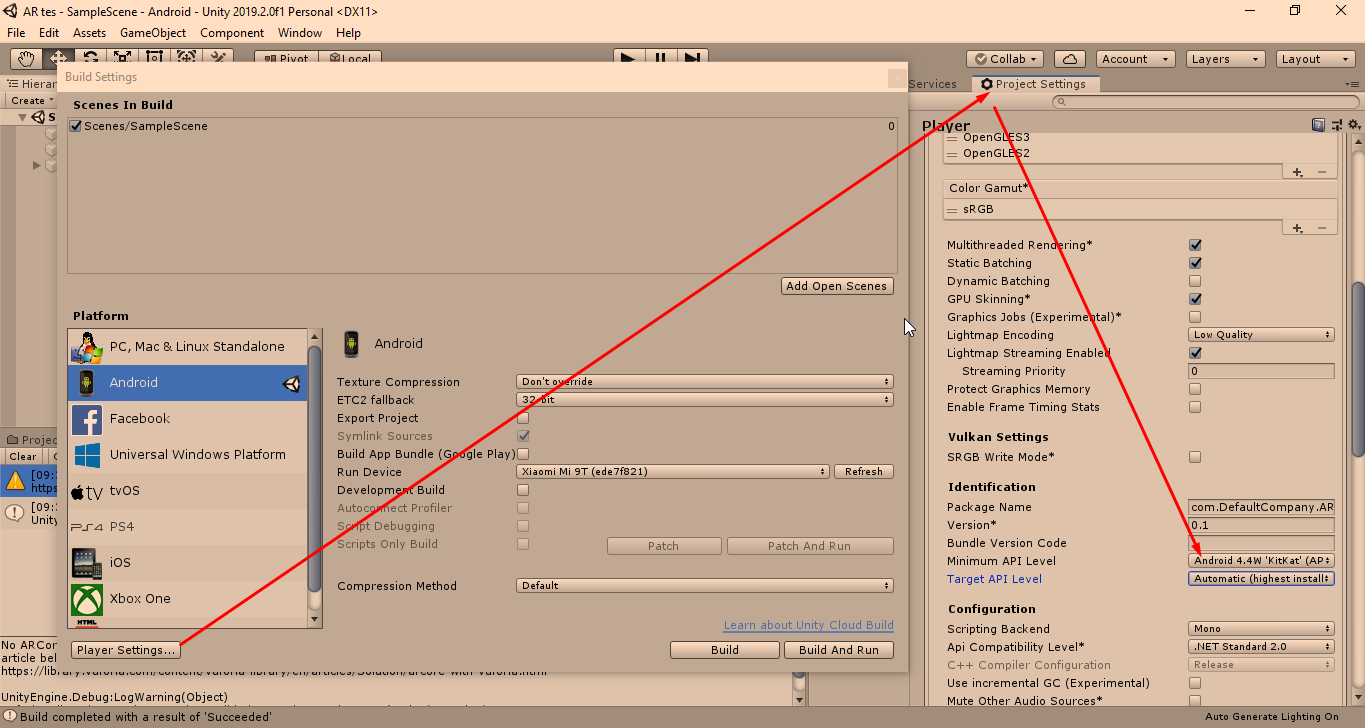
Task: Toggle Static Batching checkbox
Action: (1195, 263)
